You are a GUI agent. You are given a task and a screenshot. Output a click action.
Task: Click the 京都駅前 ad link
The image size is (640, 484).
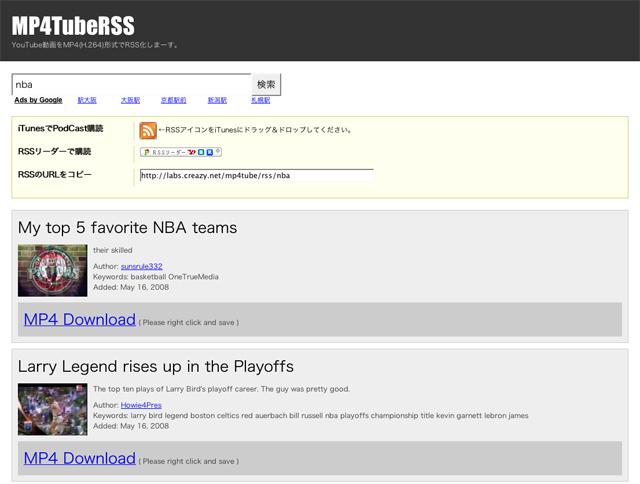tap(173, 101)
